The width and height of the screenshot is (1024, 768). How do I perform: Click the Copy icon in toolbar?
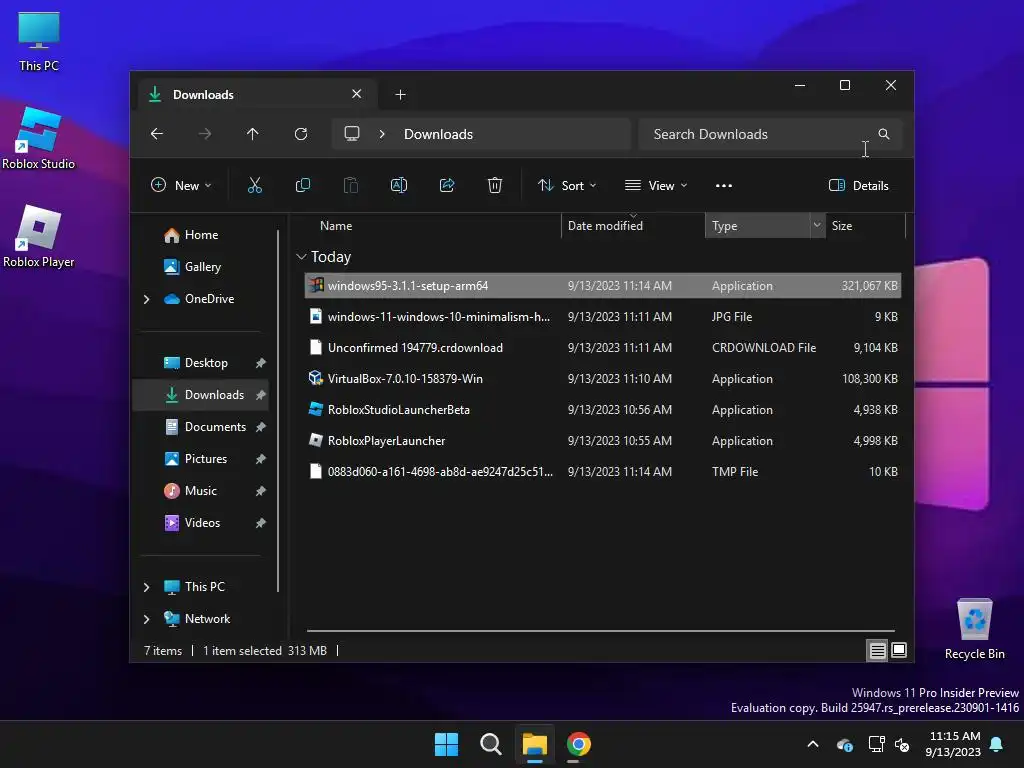(303, 185)
